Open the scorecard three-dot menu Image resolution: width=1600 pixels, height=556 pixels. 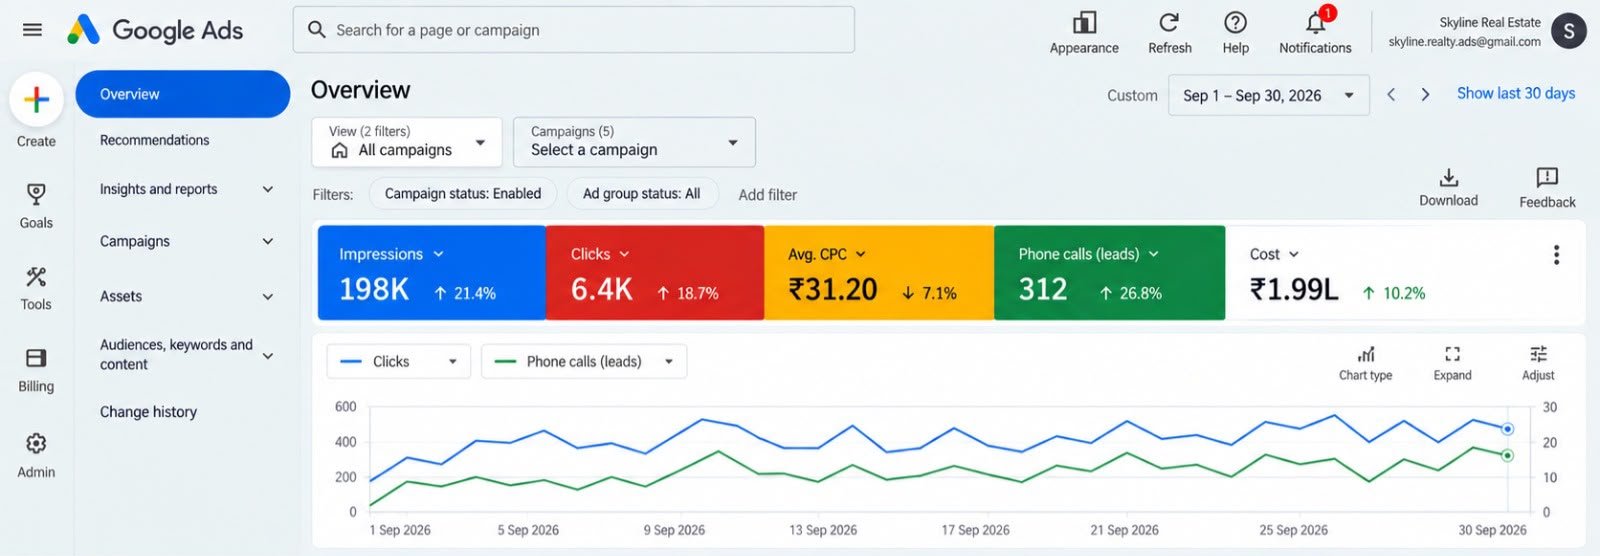tap(1556, 255)
